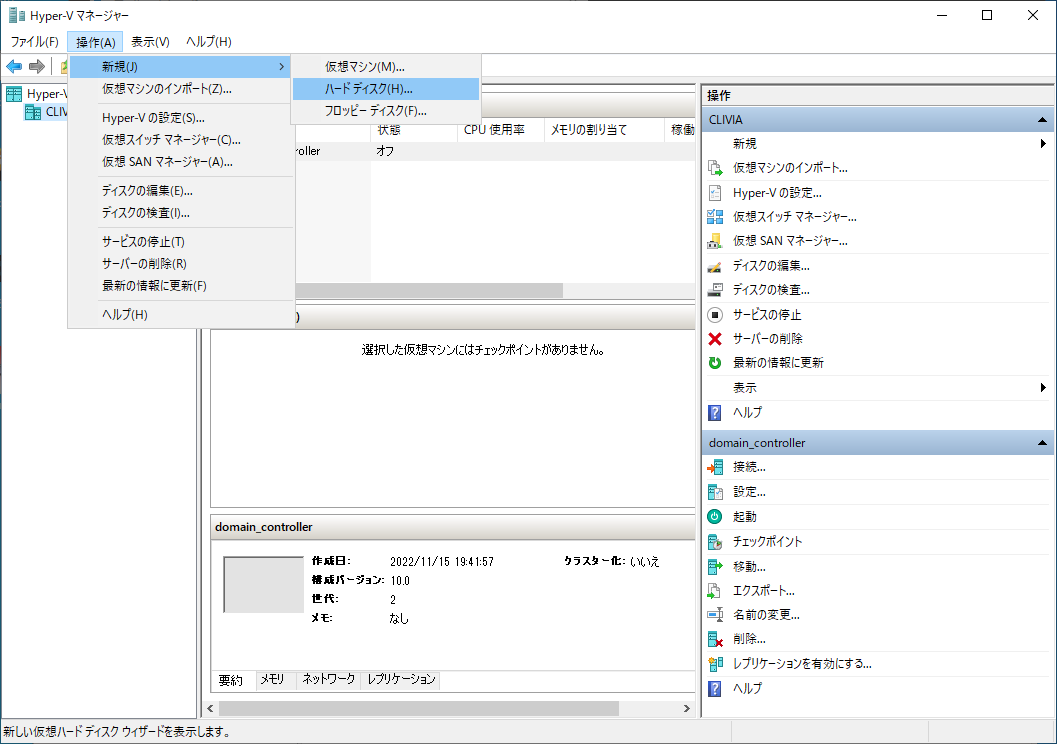The image size is (1057, 744).
Task: Open the 操作(A) menu in the menu bar
Action: [95, 42]
